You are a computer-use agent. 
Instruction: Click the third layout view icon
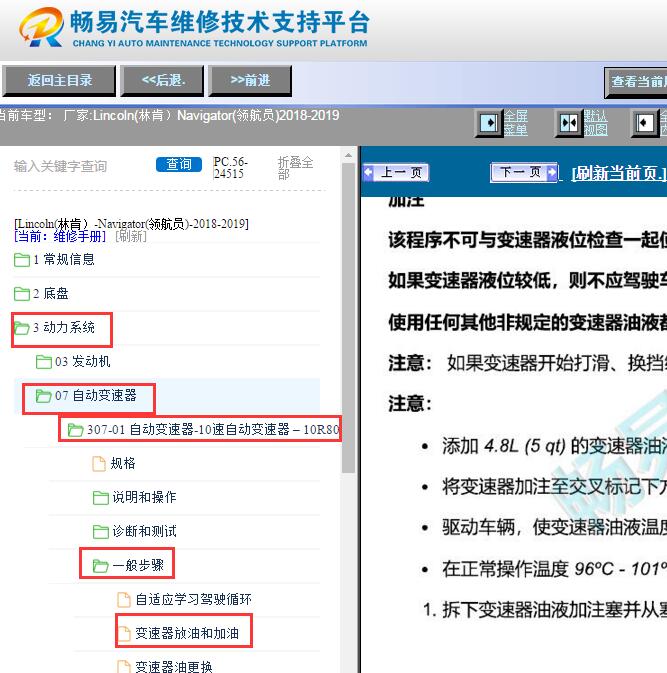pyautogui.click(x=645, y=123)
